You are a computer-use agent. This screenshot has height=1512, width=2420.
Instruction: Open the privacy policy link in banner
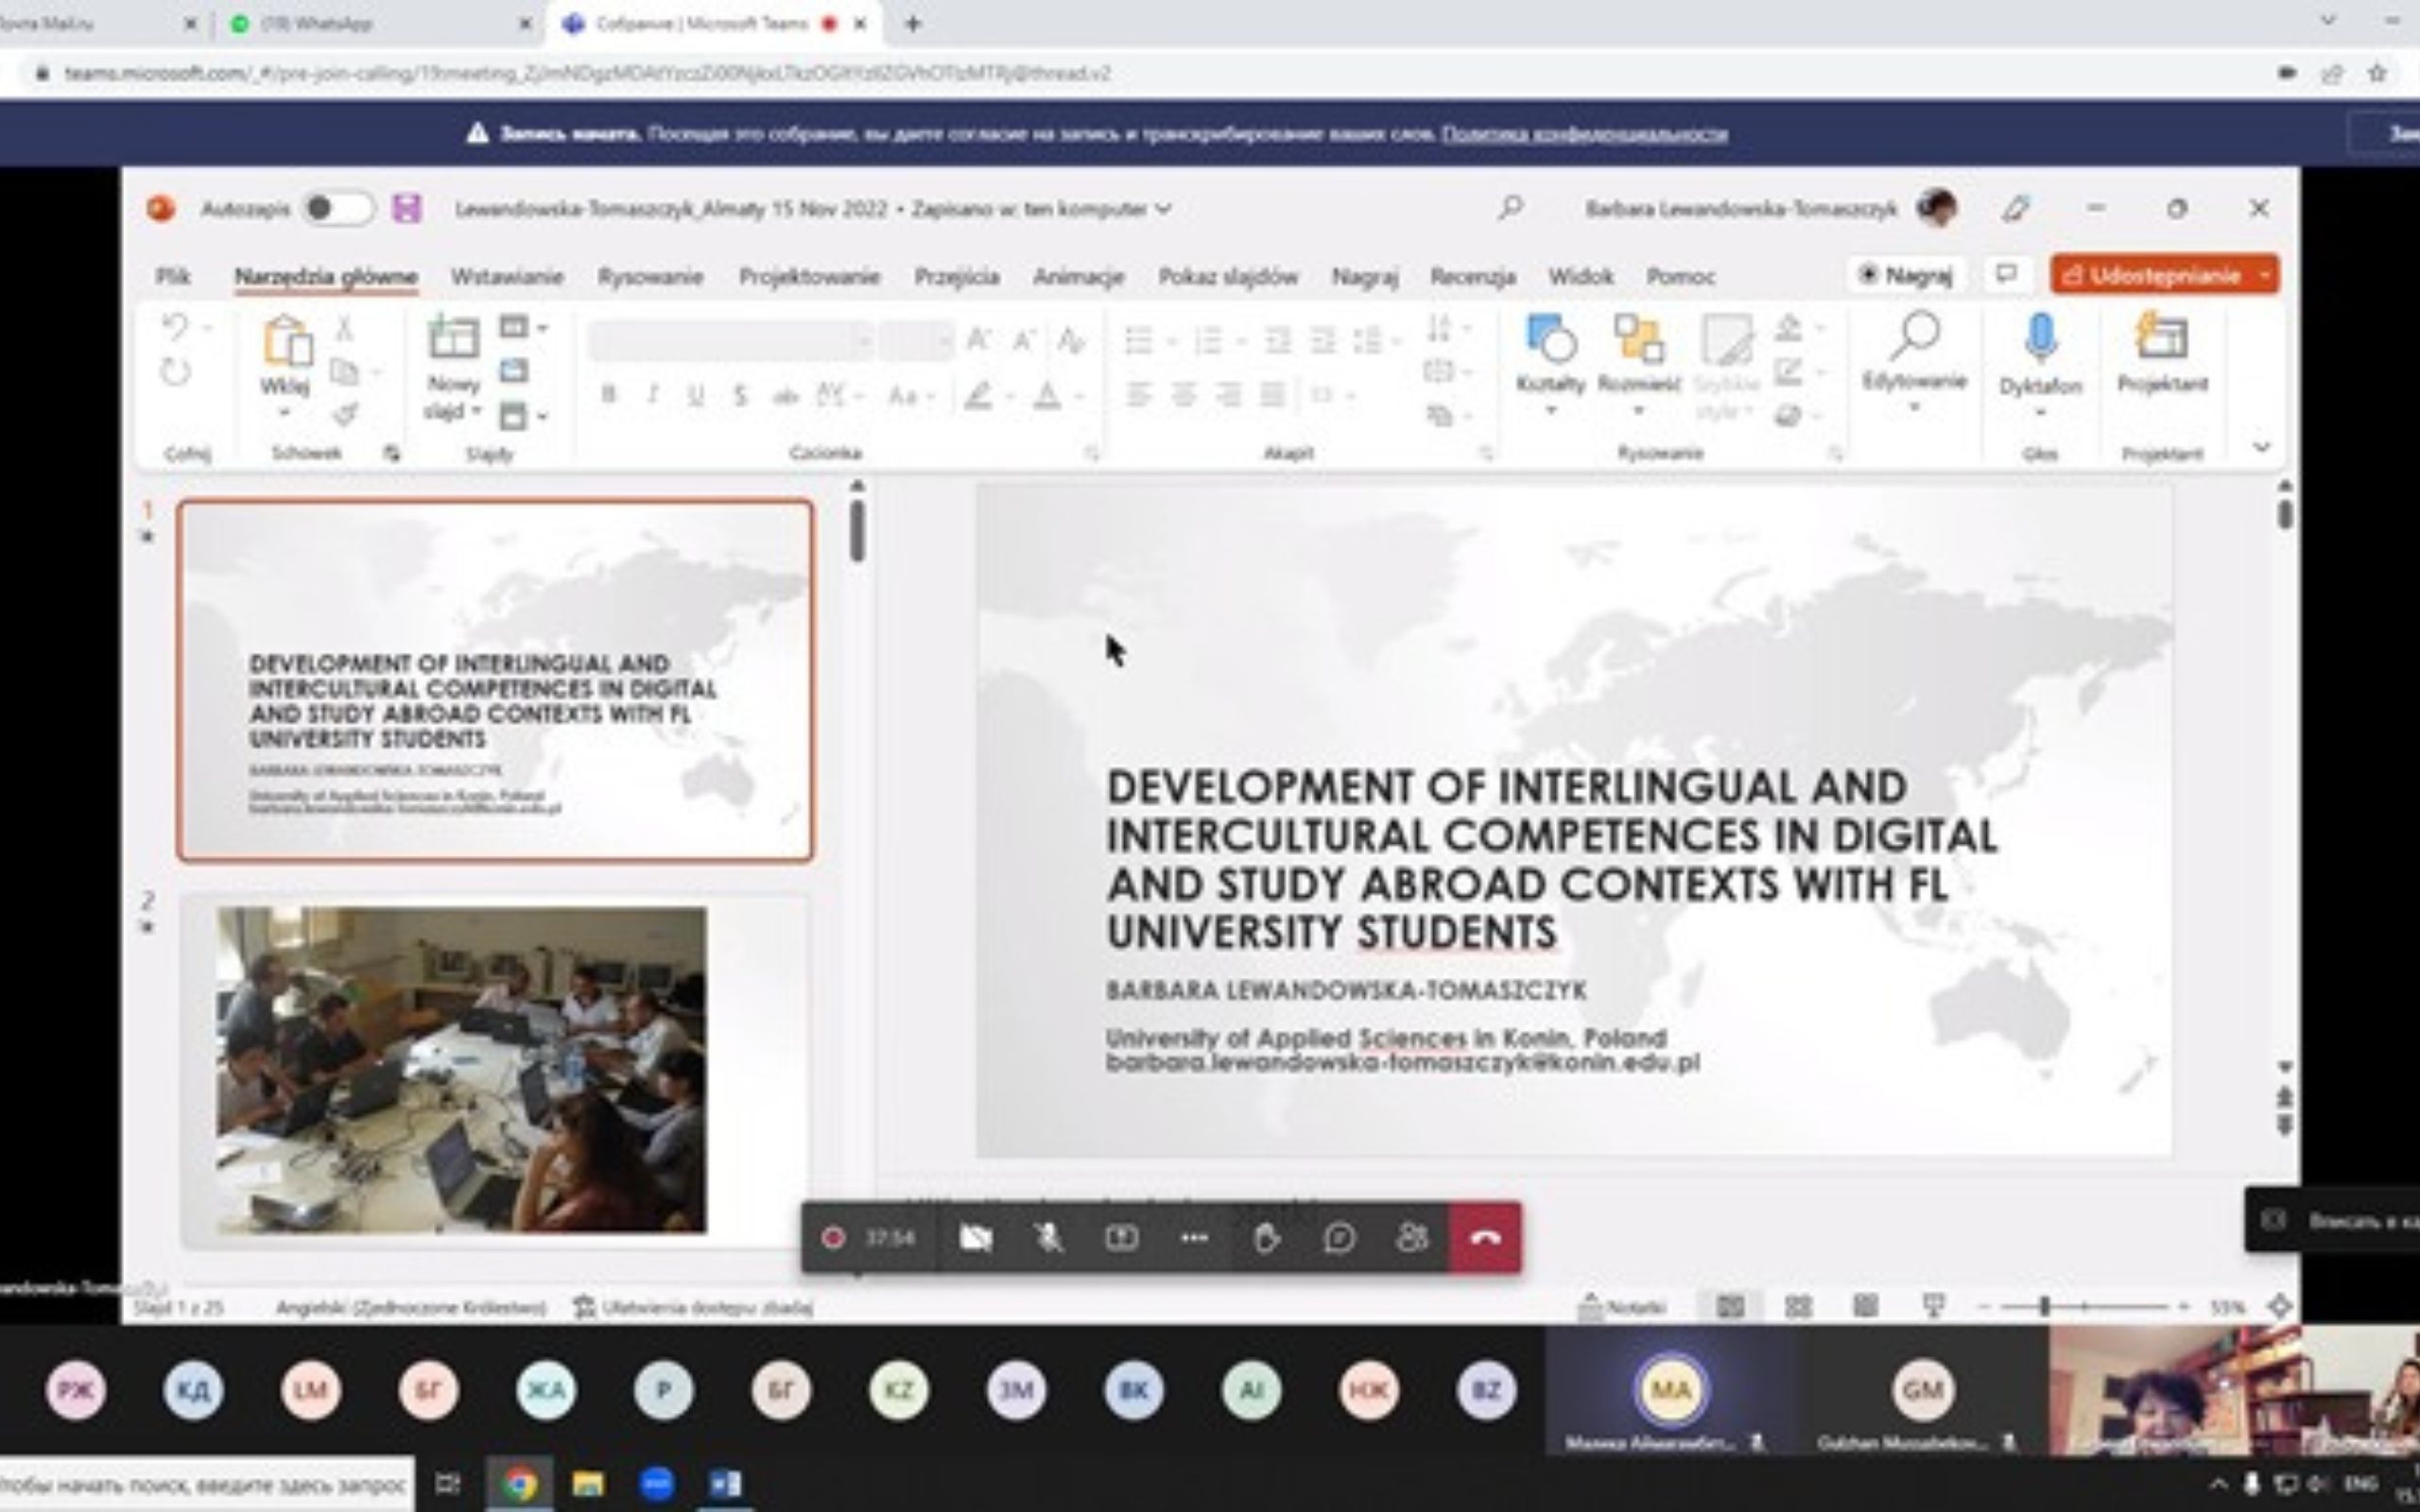(1584, 134)
